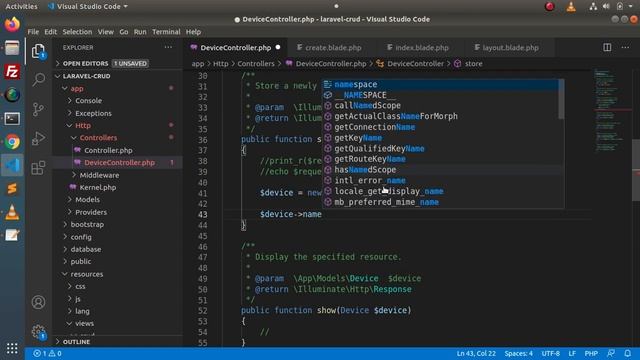Select hasNamedScope autocomplete suggestion
640x360 pixels.
click(440, 169)
